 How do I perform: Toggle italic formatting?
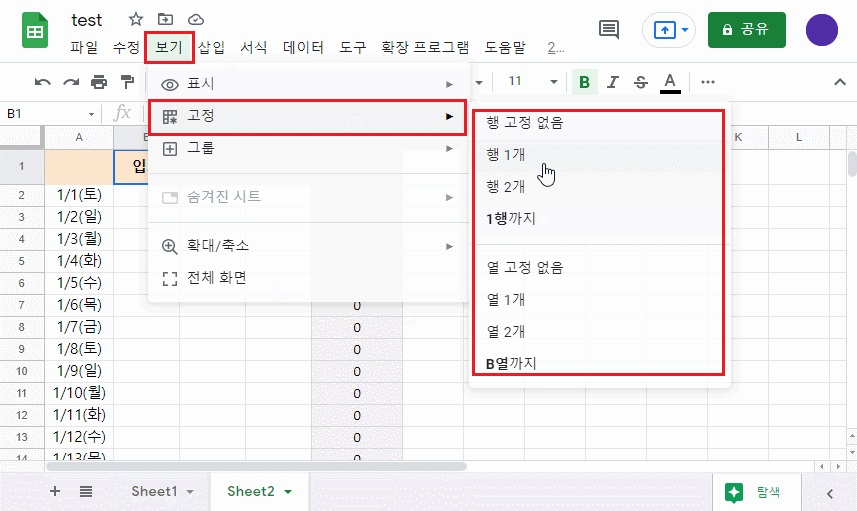point(613,82)
